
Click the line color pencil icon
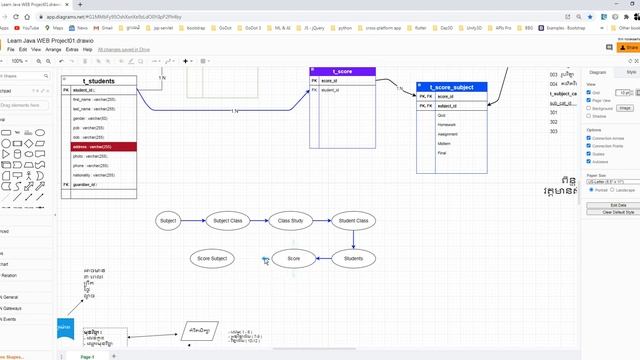131,61
